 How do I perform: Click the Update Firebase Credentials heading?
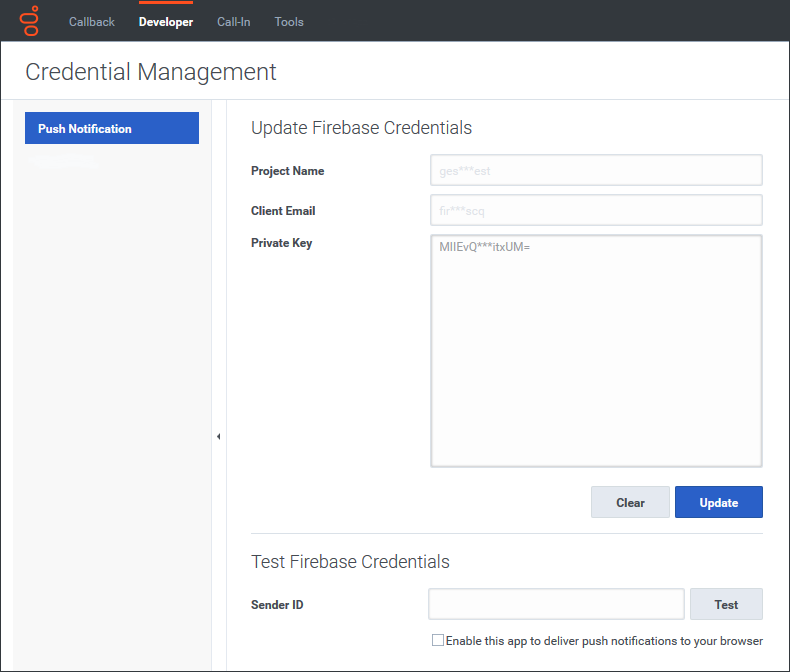point(361,128)
